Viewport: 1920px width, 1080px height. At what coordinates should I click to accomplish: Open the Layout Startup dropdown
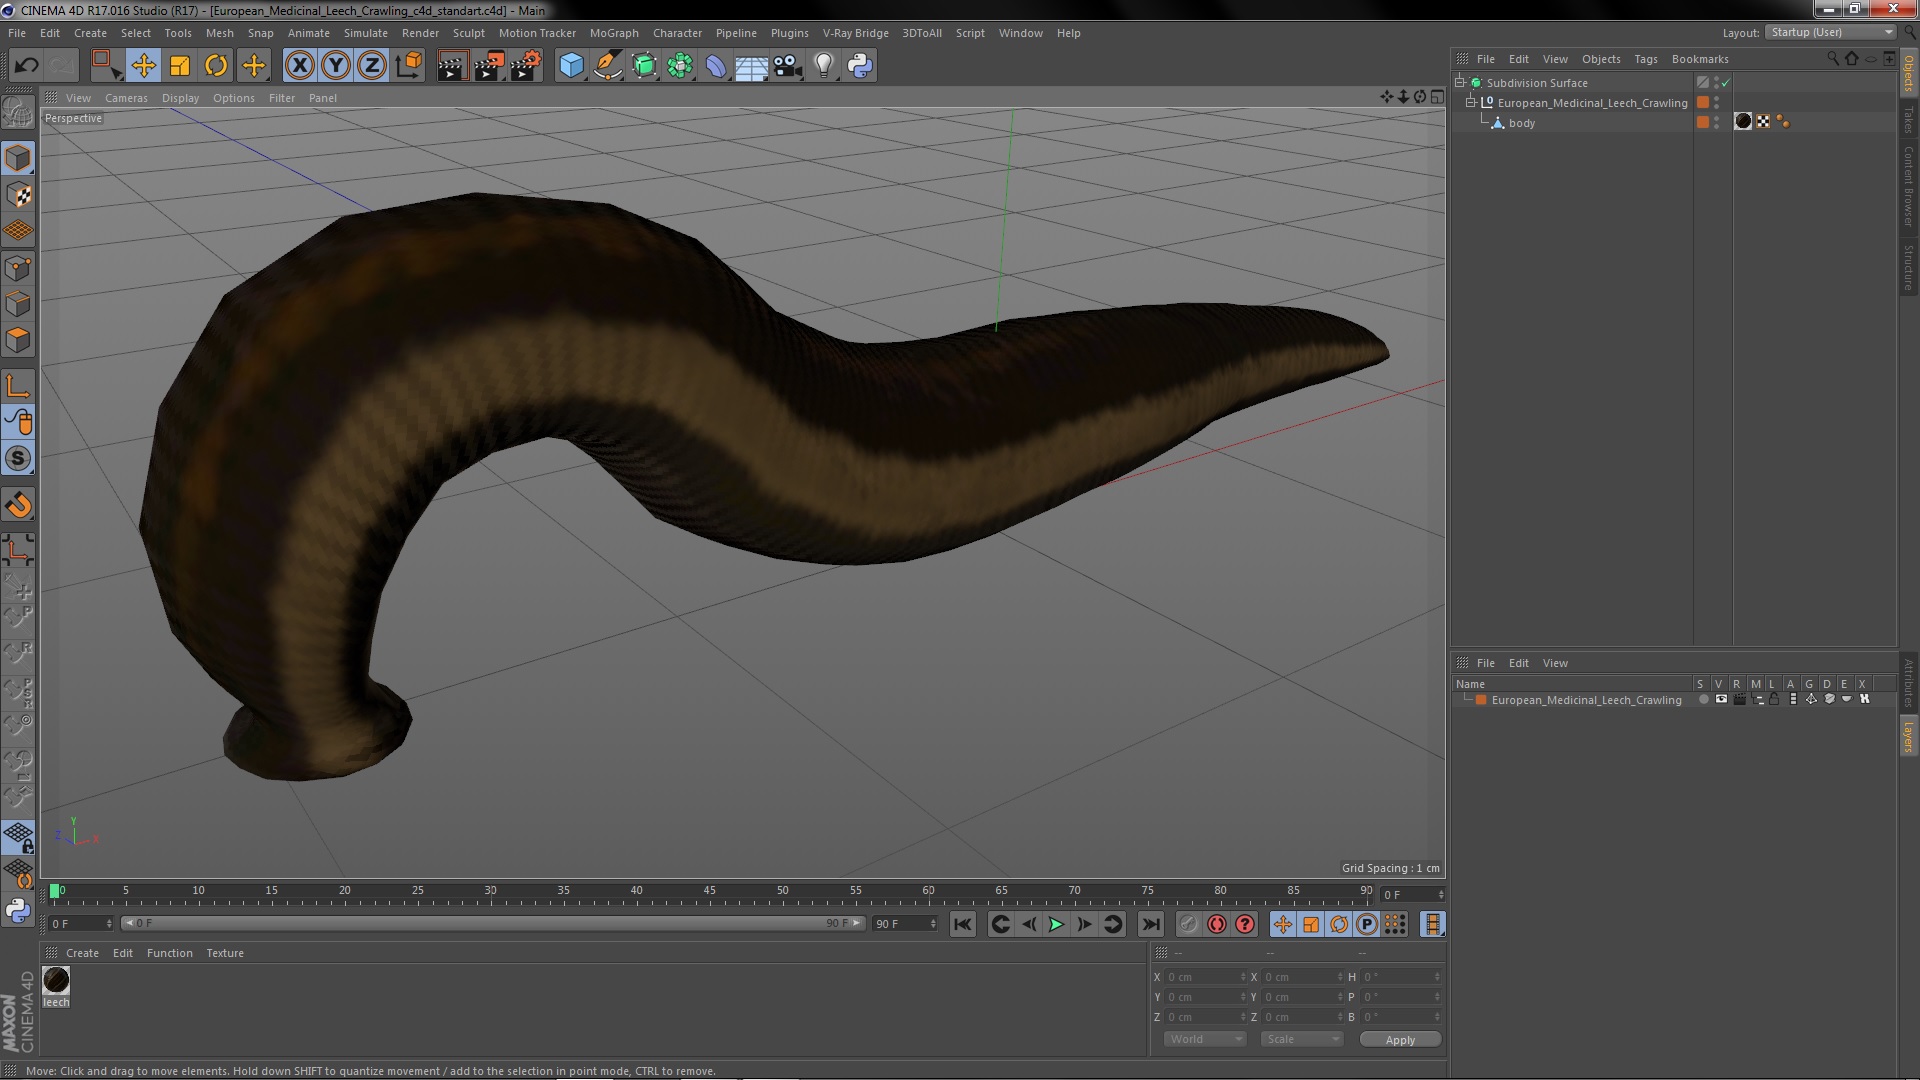pyautogui.click(x=1830, y=32)
